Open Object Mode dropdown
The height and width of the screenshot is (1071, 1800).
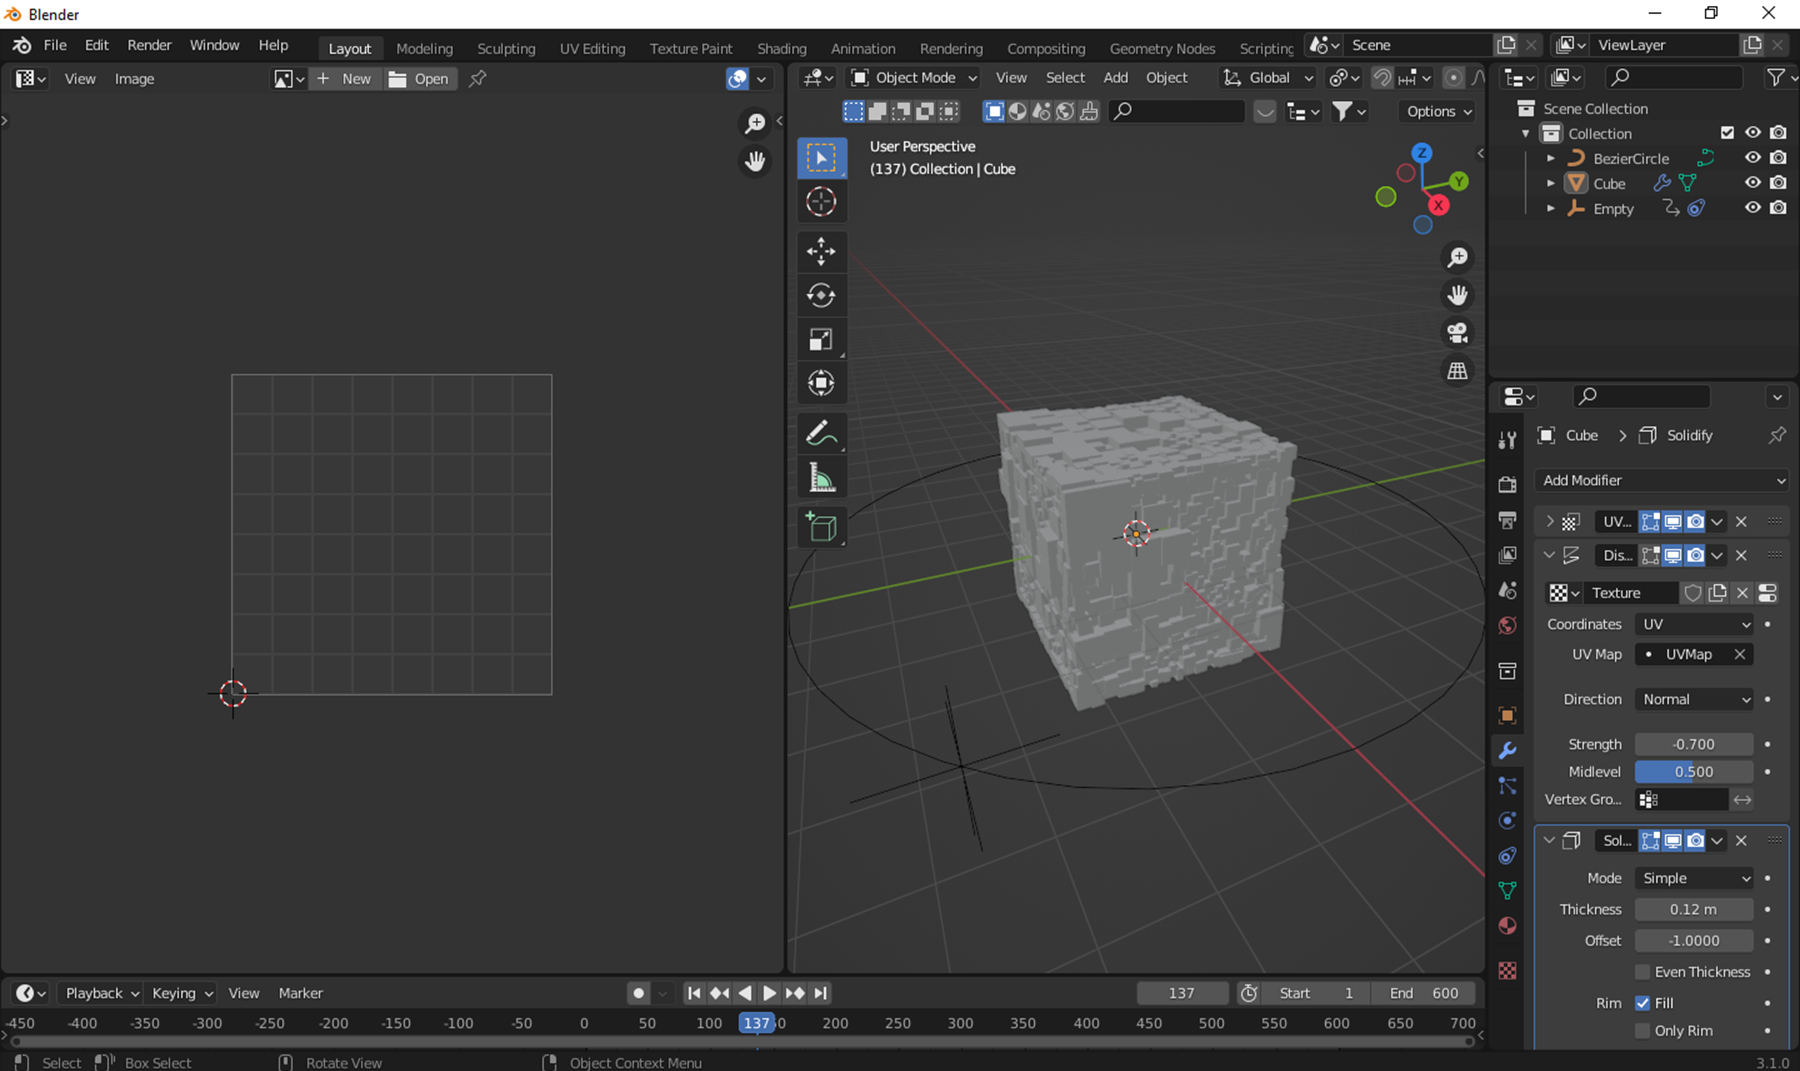click(x=914, y=77)
